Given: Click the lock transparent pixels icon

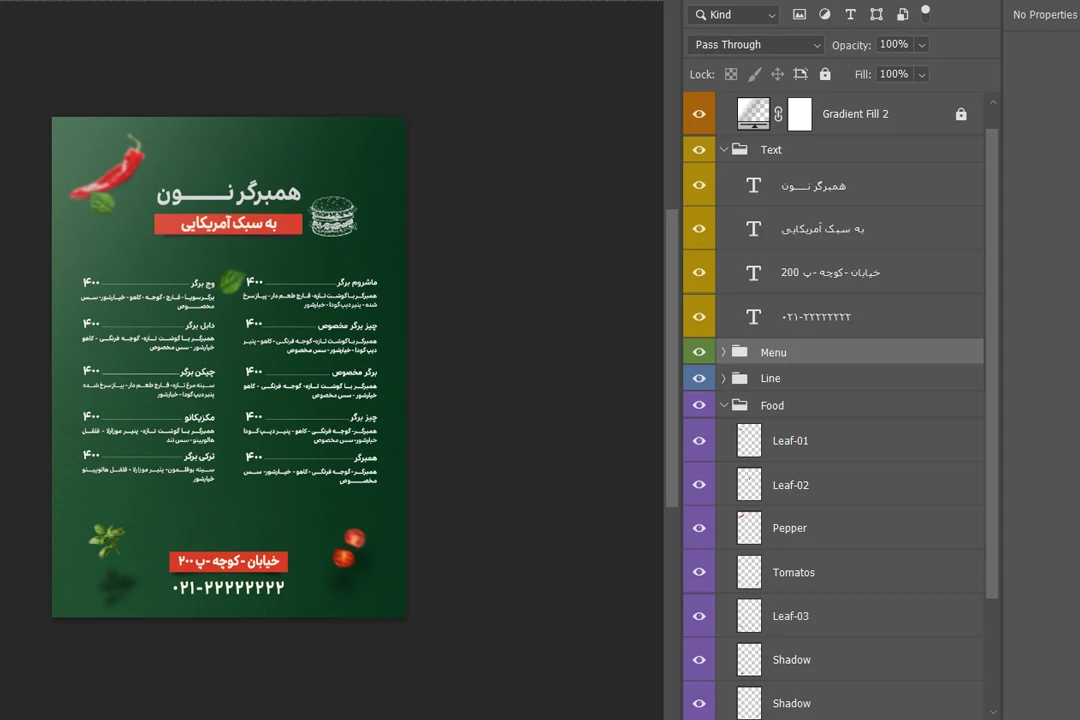Looking at the screenshot, I should (731, 74).
